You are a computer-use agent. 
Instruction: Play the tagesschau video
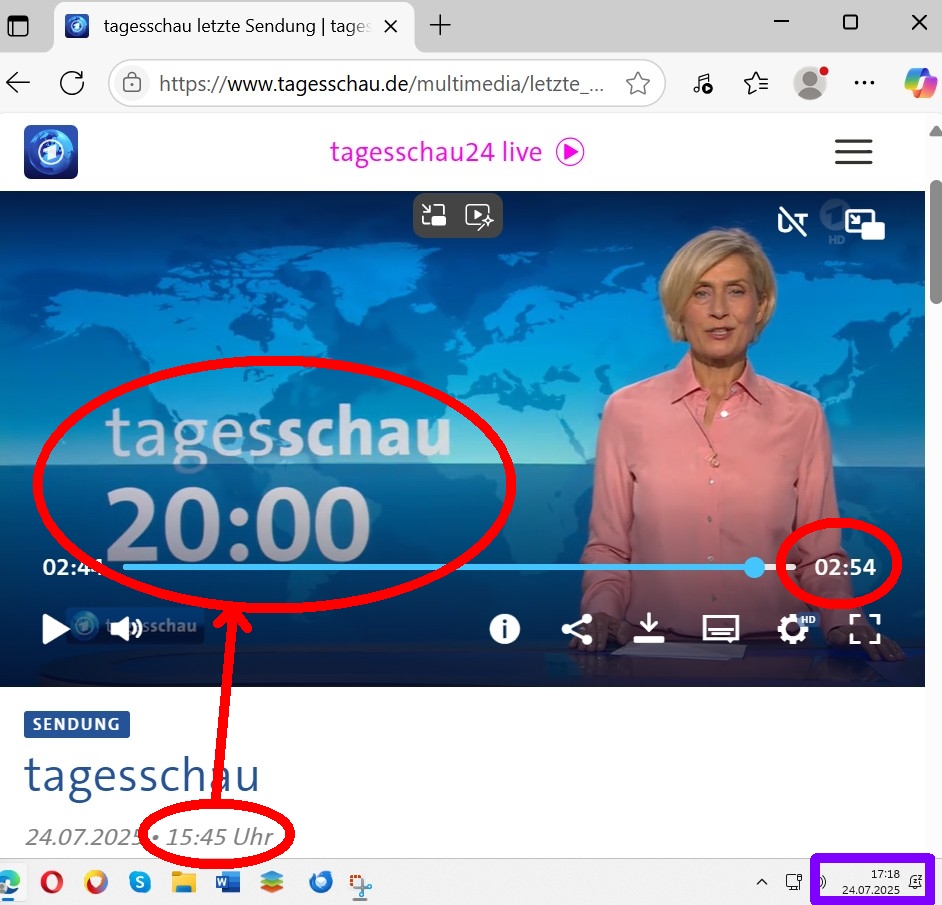55,629
